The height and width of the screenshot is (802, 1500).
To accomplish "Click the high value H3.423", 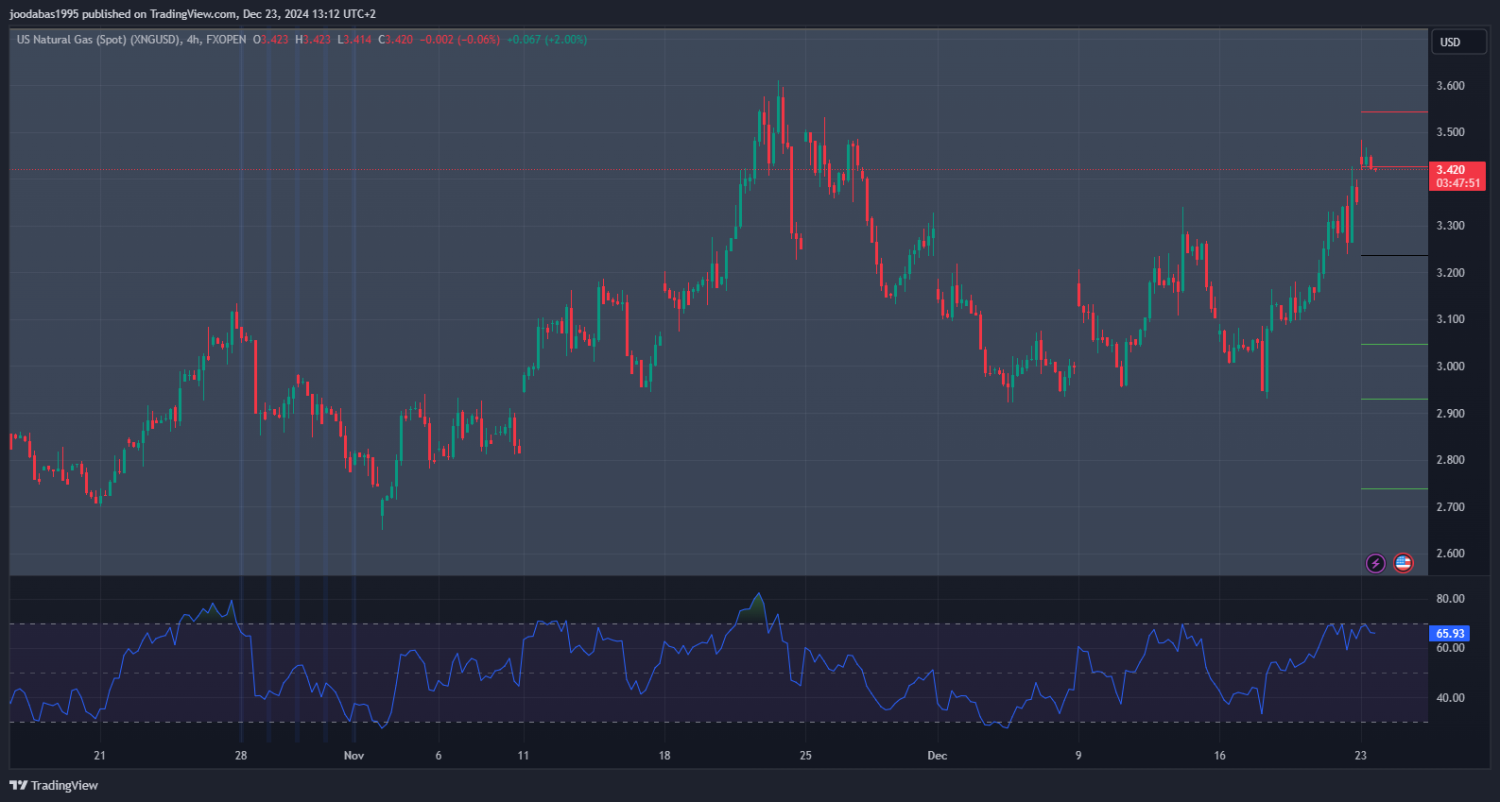I will tap(313, 40).
